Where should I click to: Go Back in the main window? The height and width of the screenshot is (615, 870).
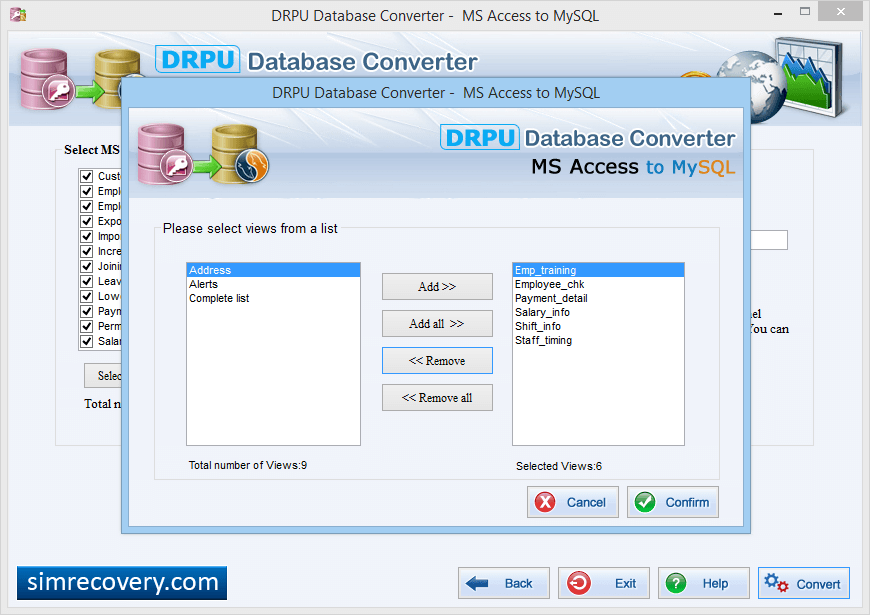pyautogui.click(x=504, y=583)
